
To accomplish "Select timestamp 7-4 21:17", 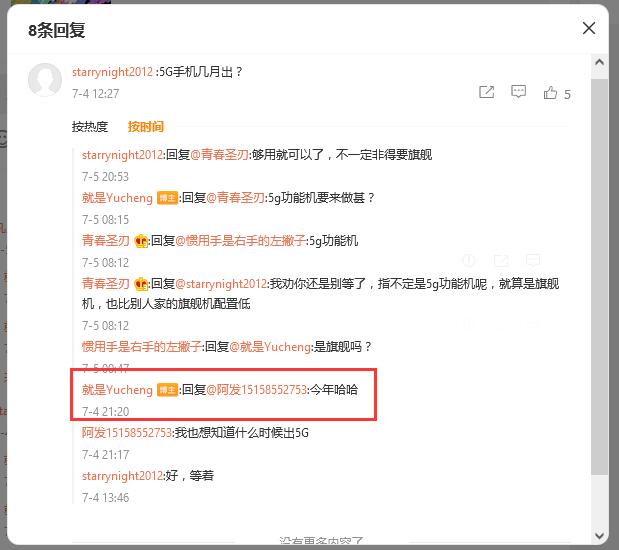I will pos(105,455).
